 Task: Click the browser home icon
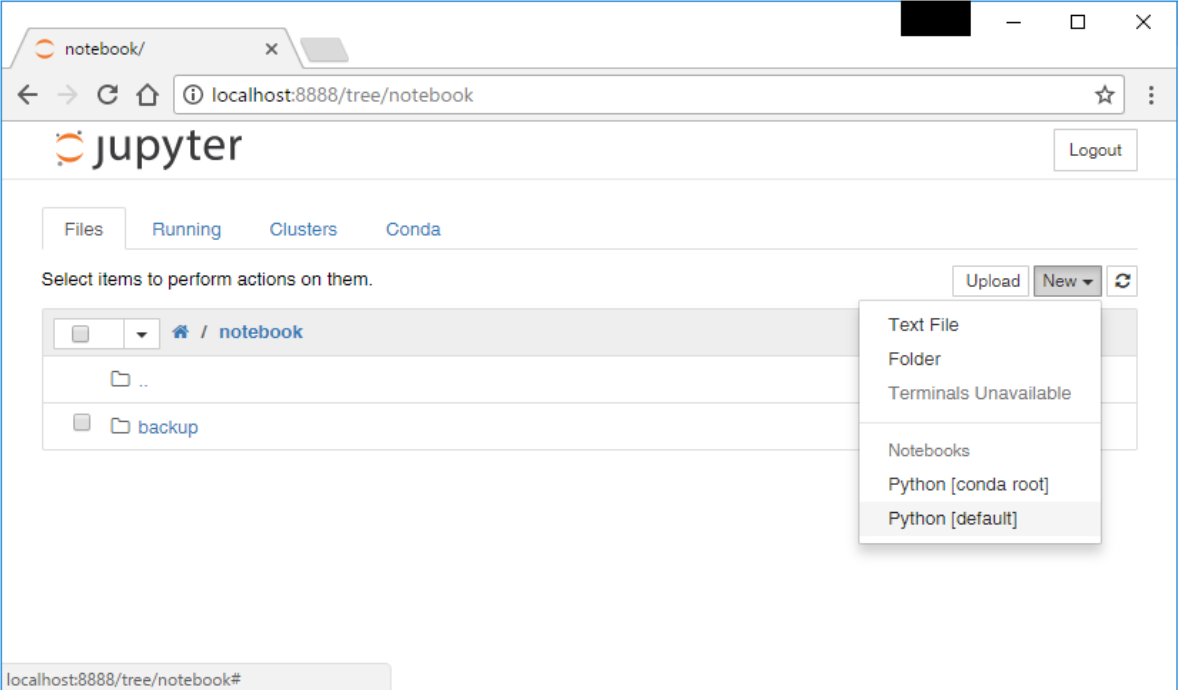coord(148,95)
